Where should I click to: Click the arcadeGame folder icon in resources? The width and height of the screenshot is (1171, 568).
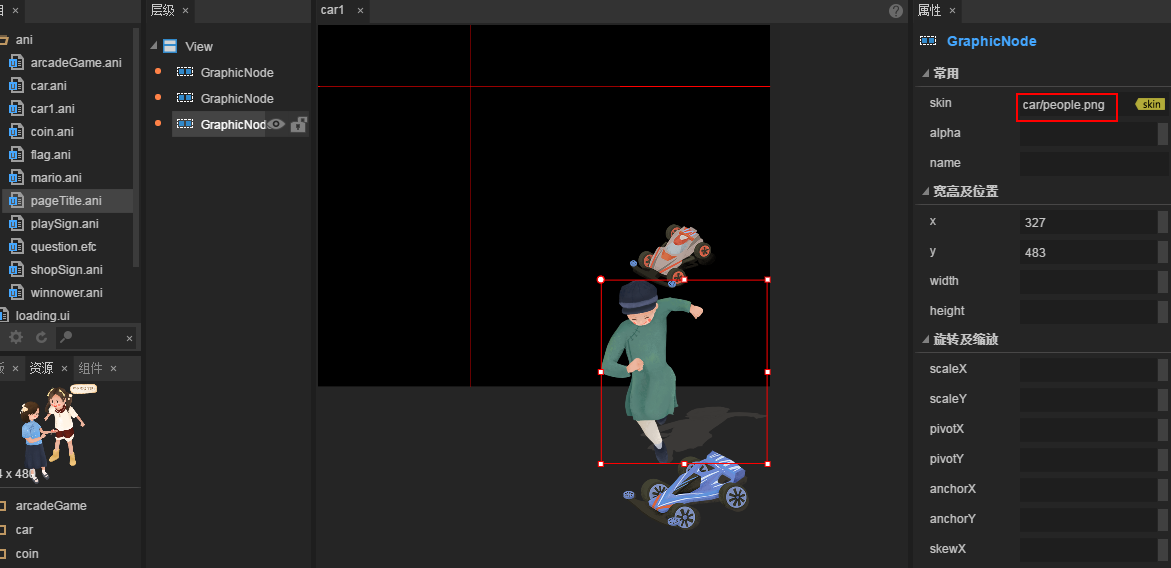coord(3,506)
